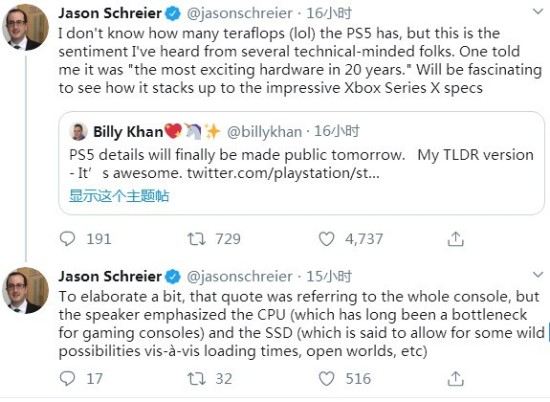The width and height of the screenshot is (550, 402).
Task: Click Jason Schreier's avatar on first tweet
Action: [25, 27]
